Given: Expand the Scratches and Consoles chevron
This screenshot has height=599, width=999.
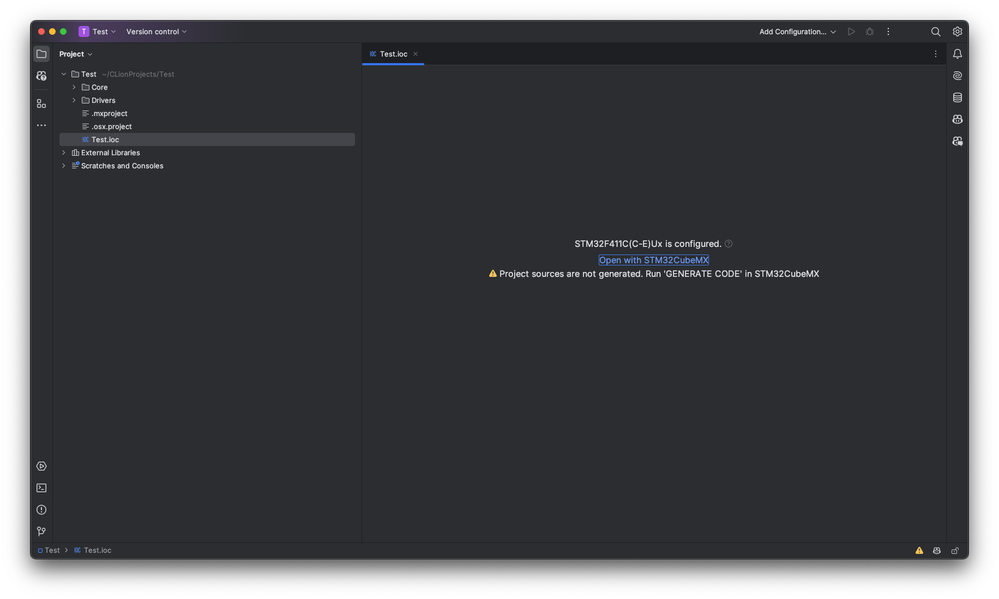Looking at the screenshot, I should pyautogui.click(x=64, y=166).
